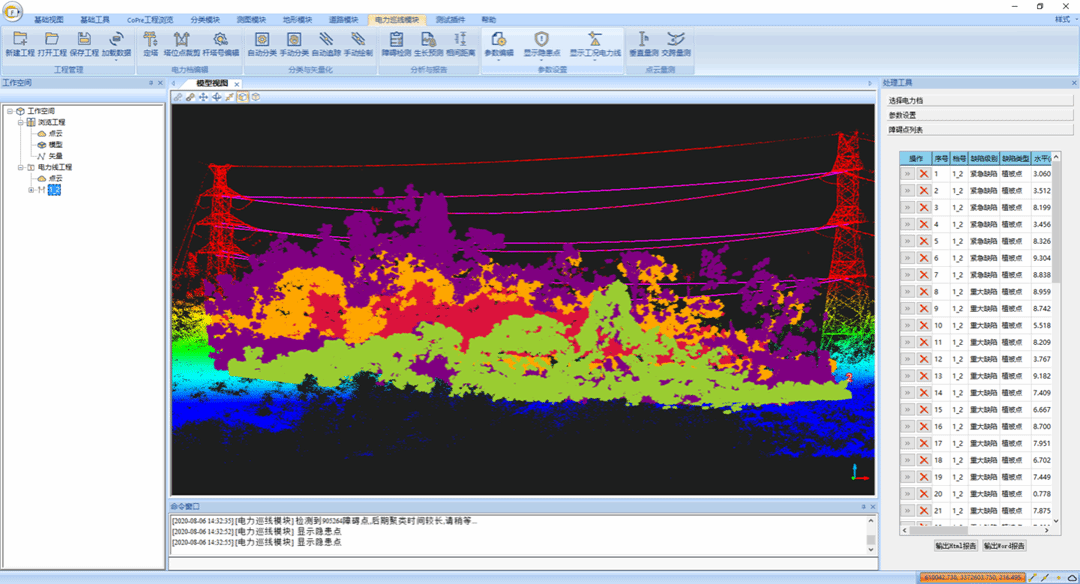Viewport: 1080px width, 584px height.
Task: Delete obstacle row 5 with red X
Action: point(924,241)
